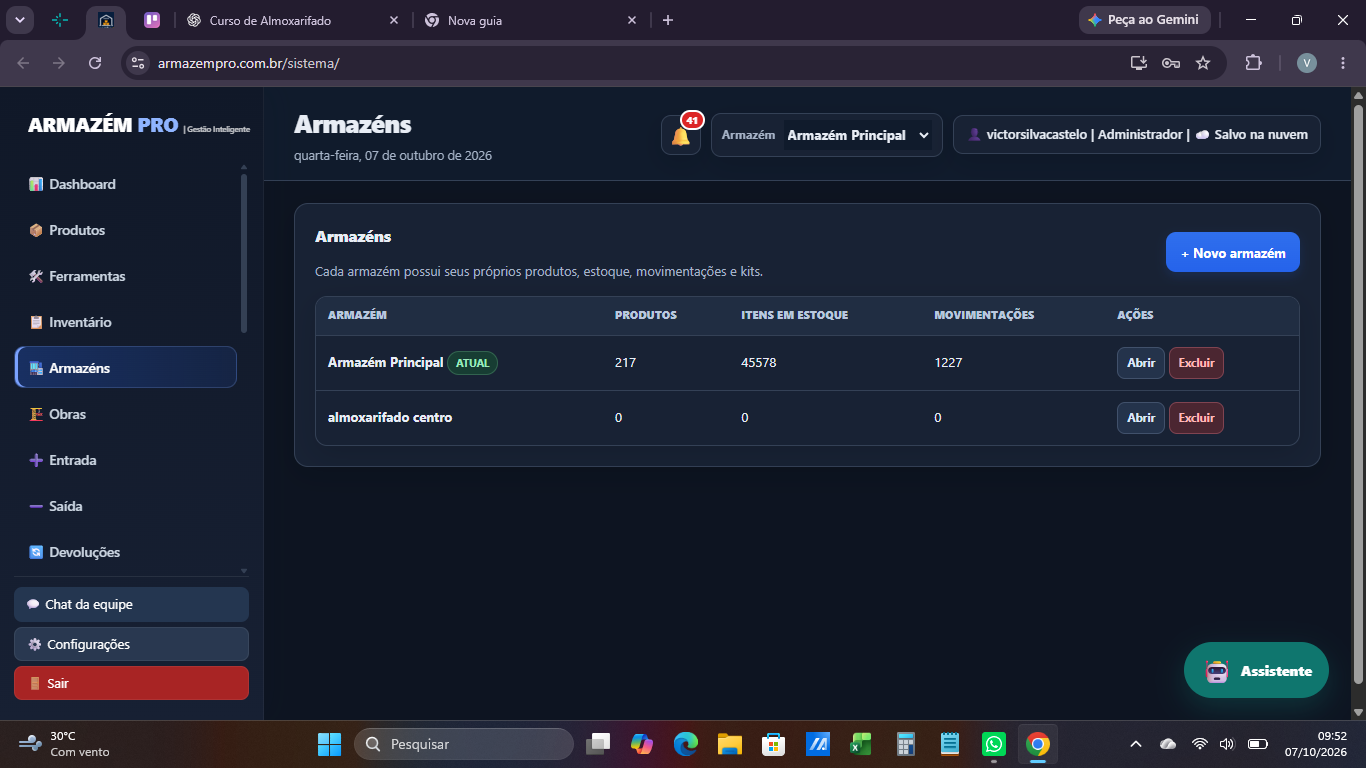Click the Dashboard icon in the sidebar
1366x768 pixels.
click(x=36, y=184)
